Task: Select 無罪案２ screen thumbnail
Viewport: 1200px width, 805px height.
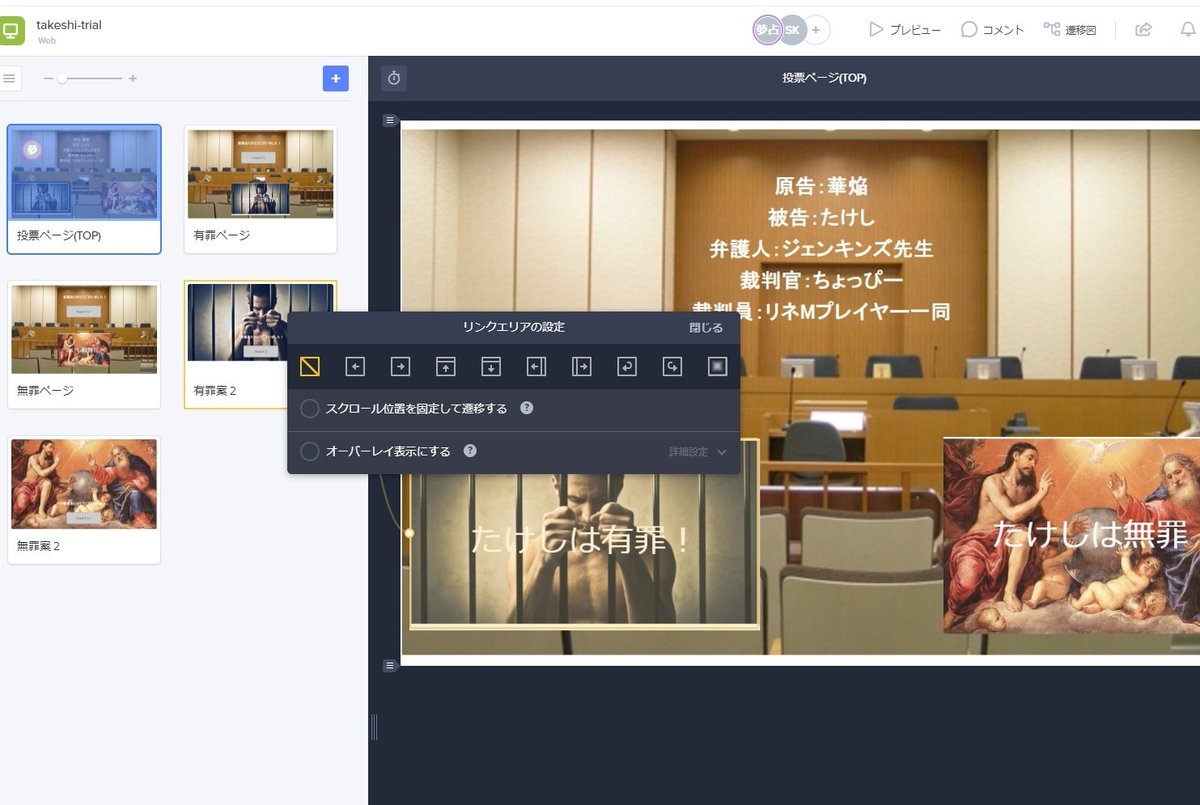Action: 84,500
